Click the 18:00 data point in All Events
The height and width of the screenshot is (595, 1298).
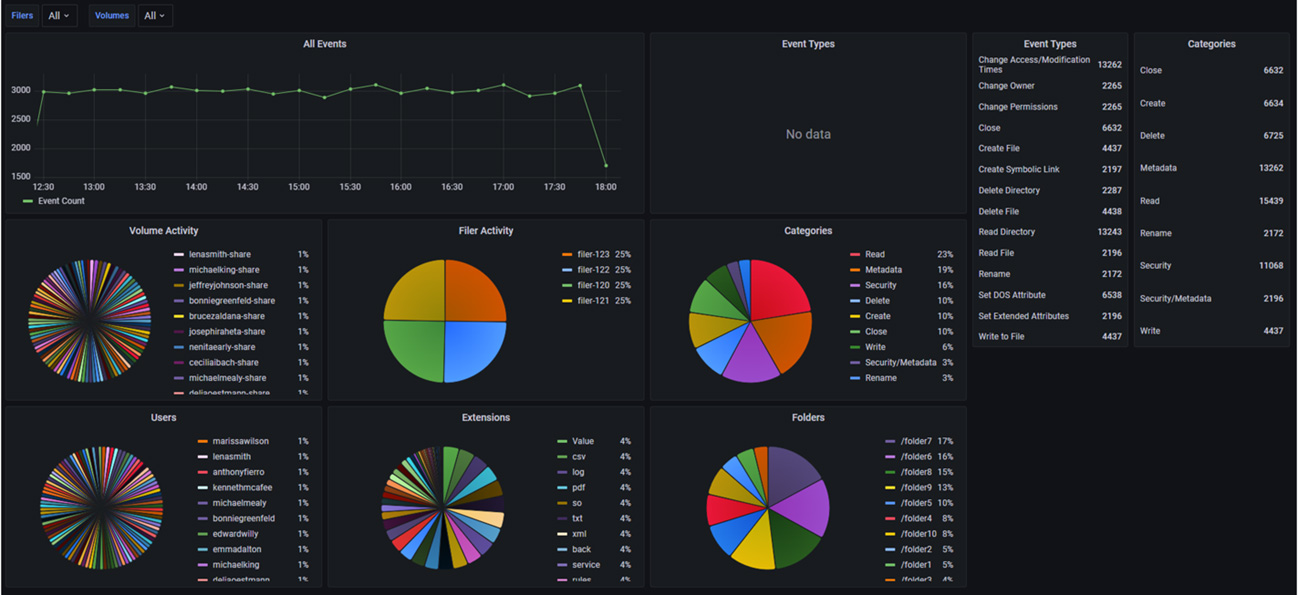606,165
